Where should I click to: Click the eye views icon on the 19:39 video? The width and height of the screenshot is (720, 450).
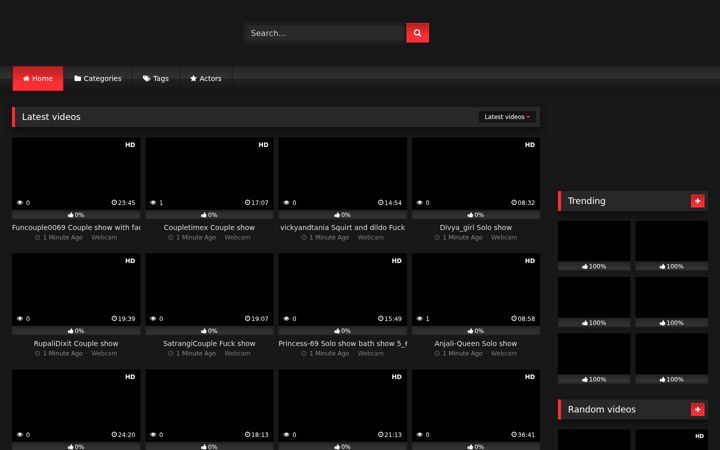[20, 319]
